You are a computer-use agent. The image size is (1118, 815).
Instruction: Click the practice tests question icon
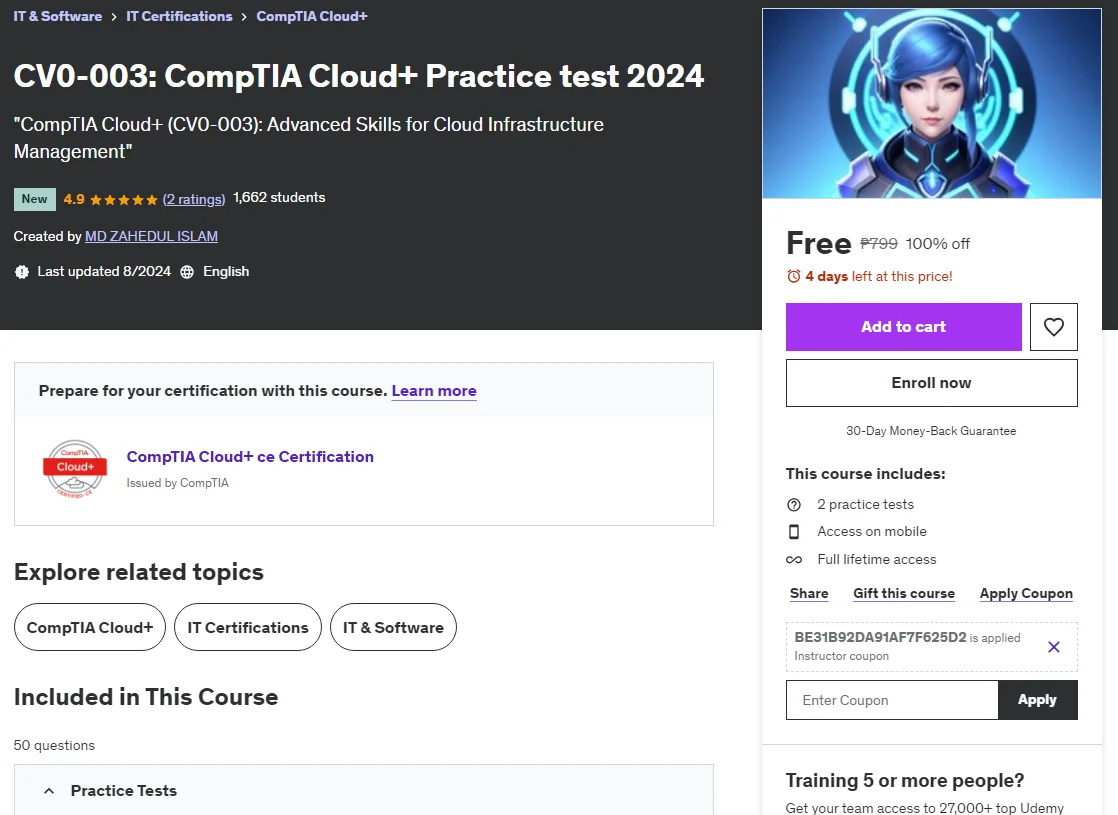794,505
